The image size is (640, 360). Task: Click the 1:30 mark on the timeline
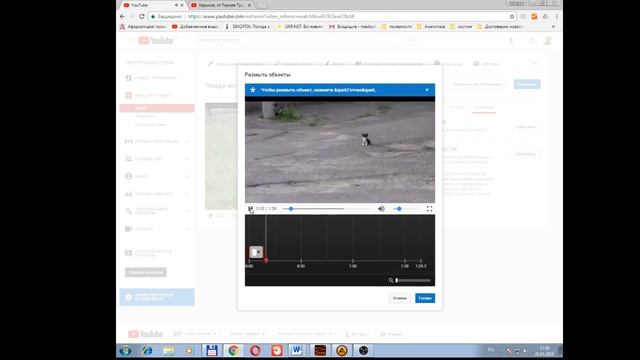[404, 266]
